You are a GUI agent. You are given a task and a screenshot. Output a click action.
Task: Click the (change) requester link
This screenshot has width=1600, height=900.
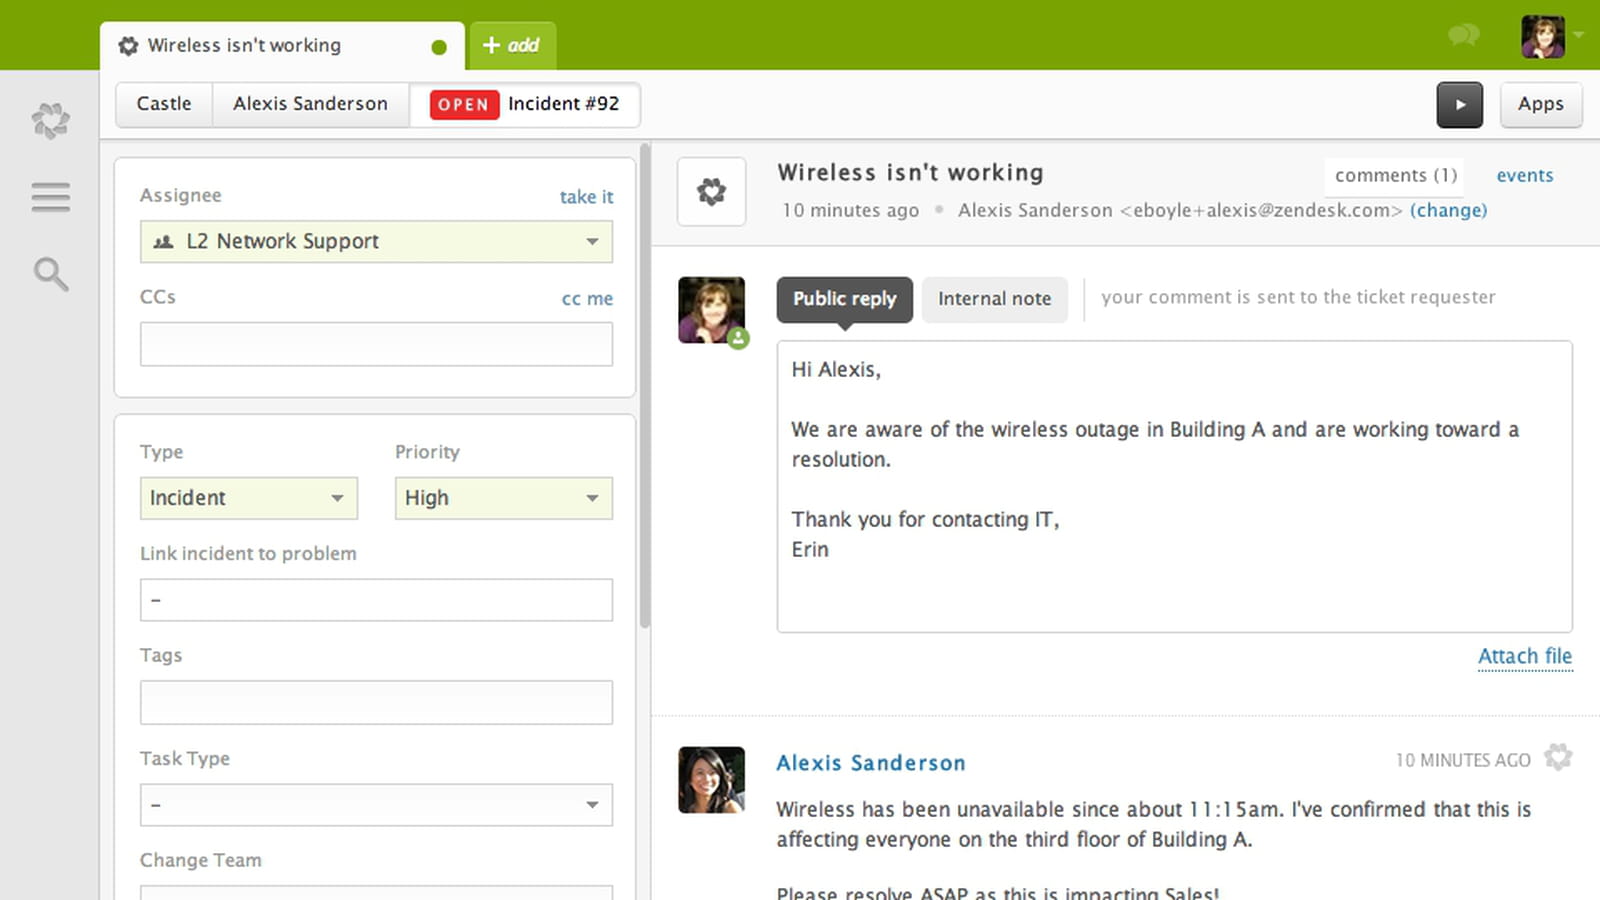(x=1448, y=210)
